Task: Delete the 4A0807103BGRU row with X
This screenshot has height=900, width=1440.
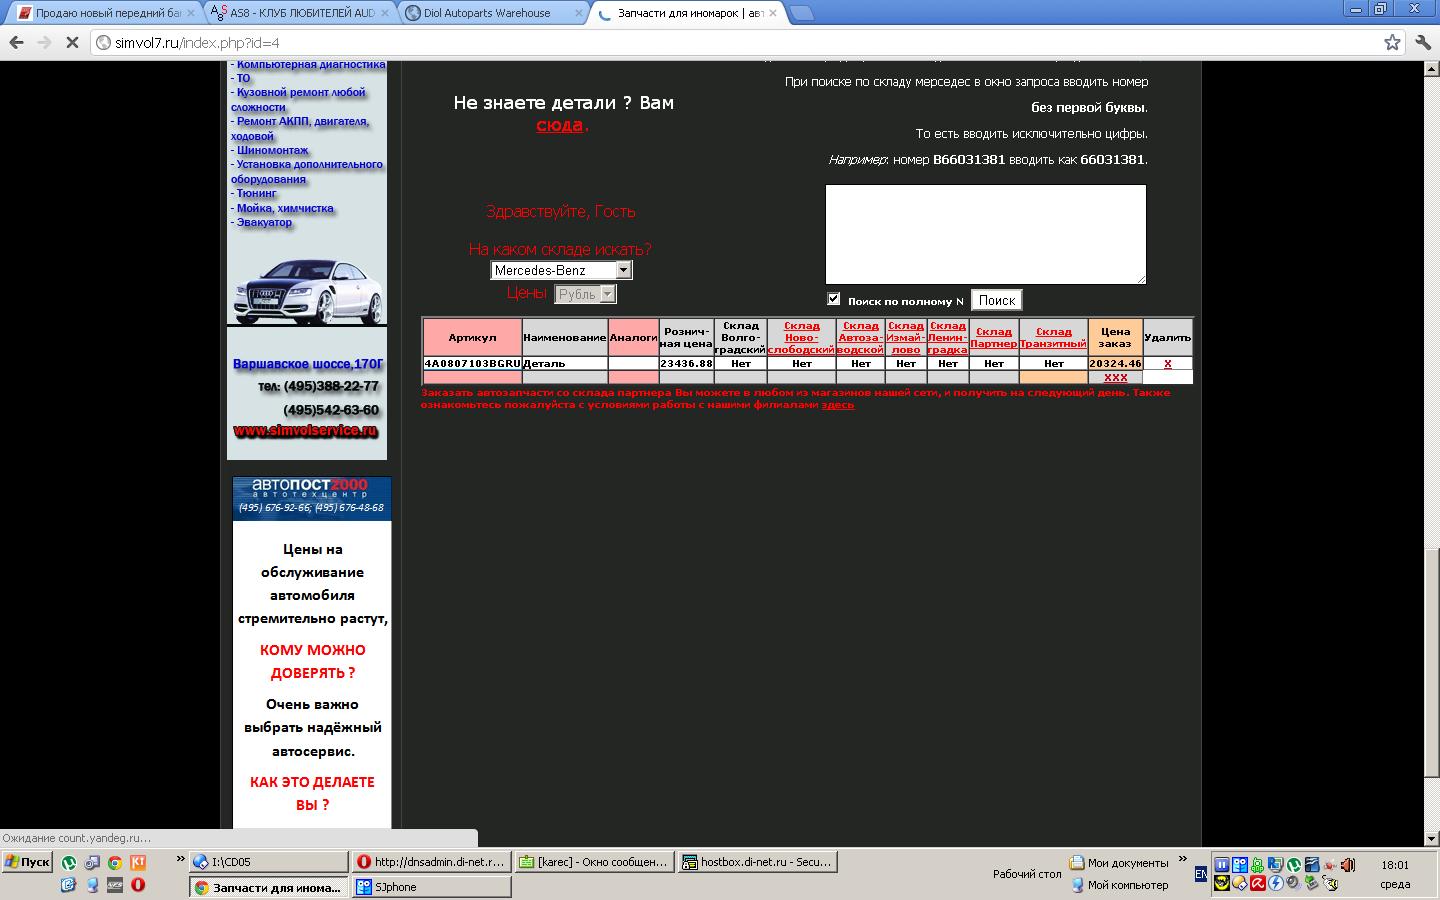Action: click(x=1167, y=364)
